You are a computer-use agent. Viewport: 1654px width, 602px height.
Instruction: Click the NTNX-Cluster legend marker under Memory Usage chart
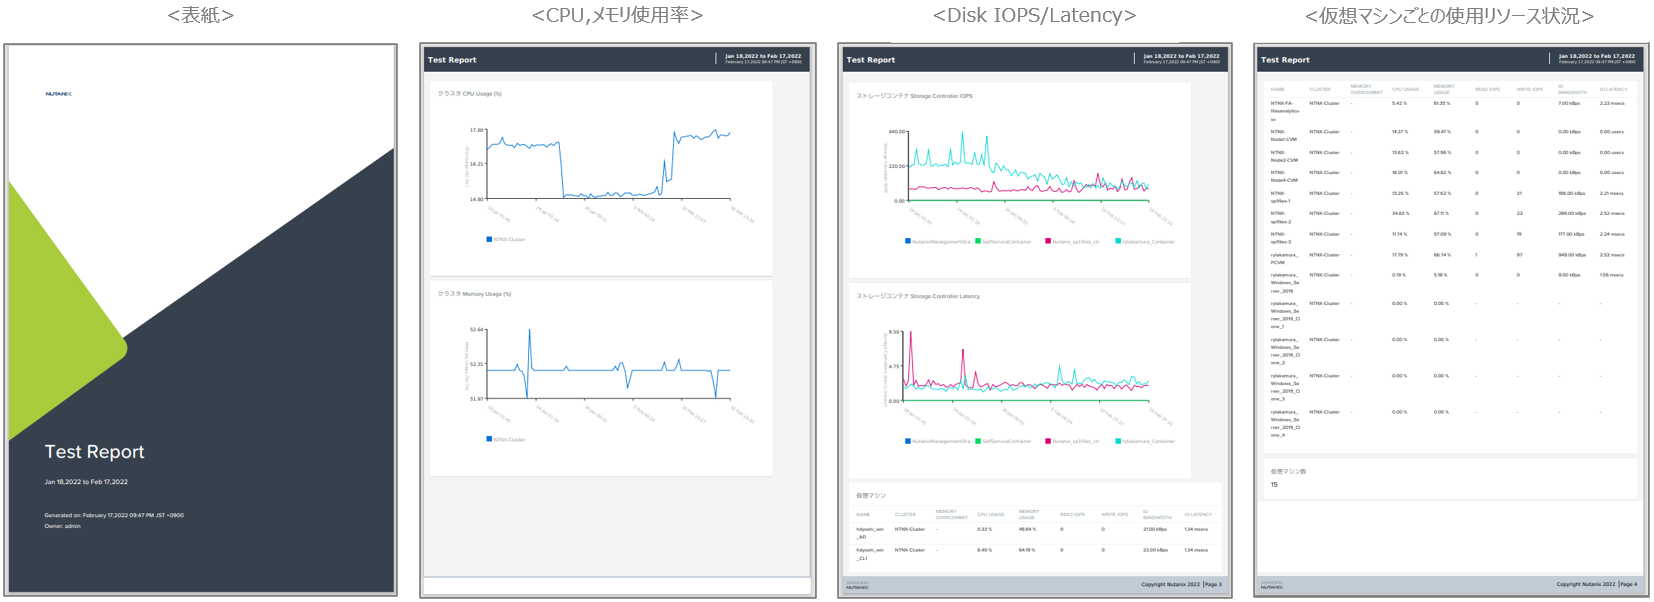coord(489,439)
